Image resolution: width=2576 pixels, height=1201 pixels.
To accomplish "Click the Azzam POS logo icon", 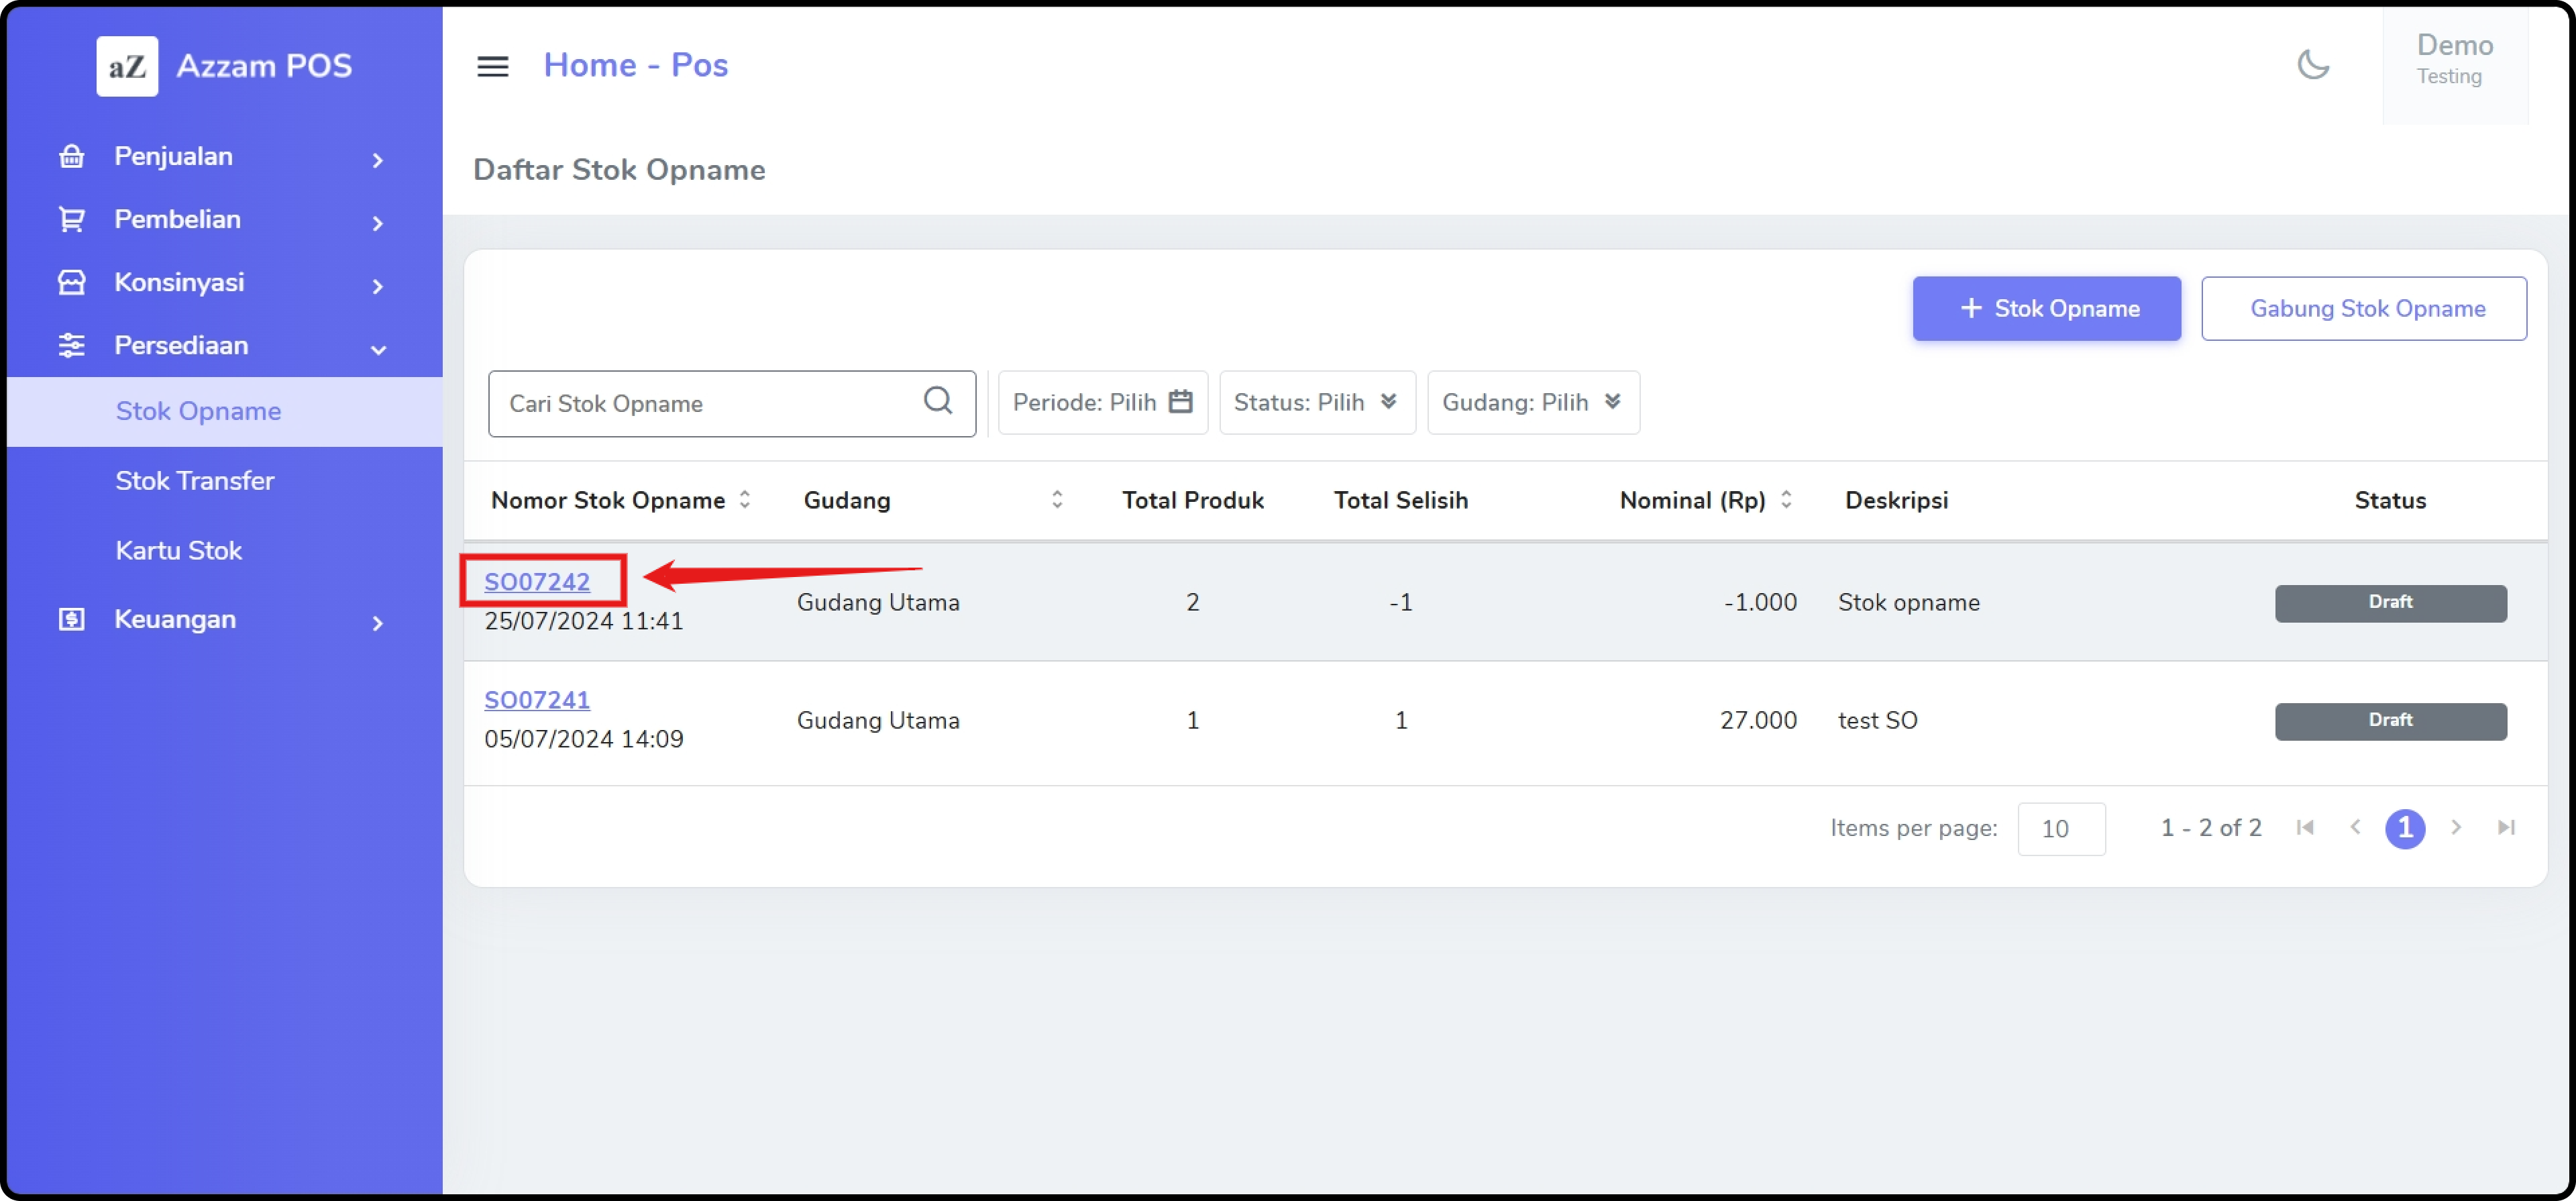I will 127,66.
